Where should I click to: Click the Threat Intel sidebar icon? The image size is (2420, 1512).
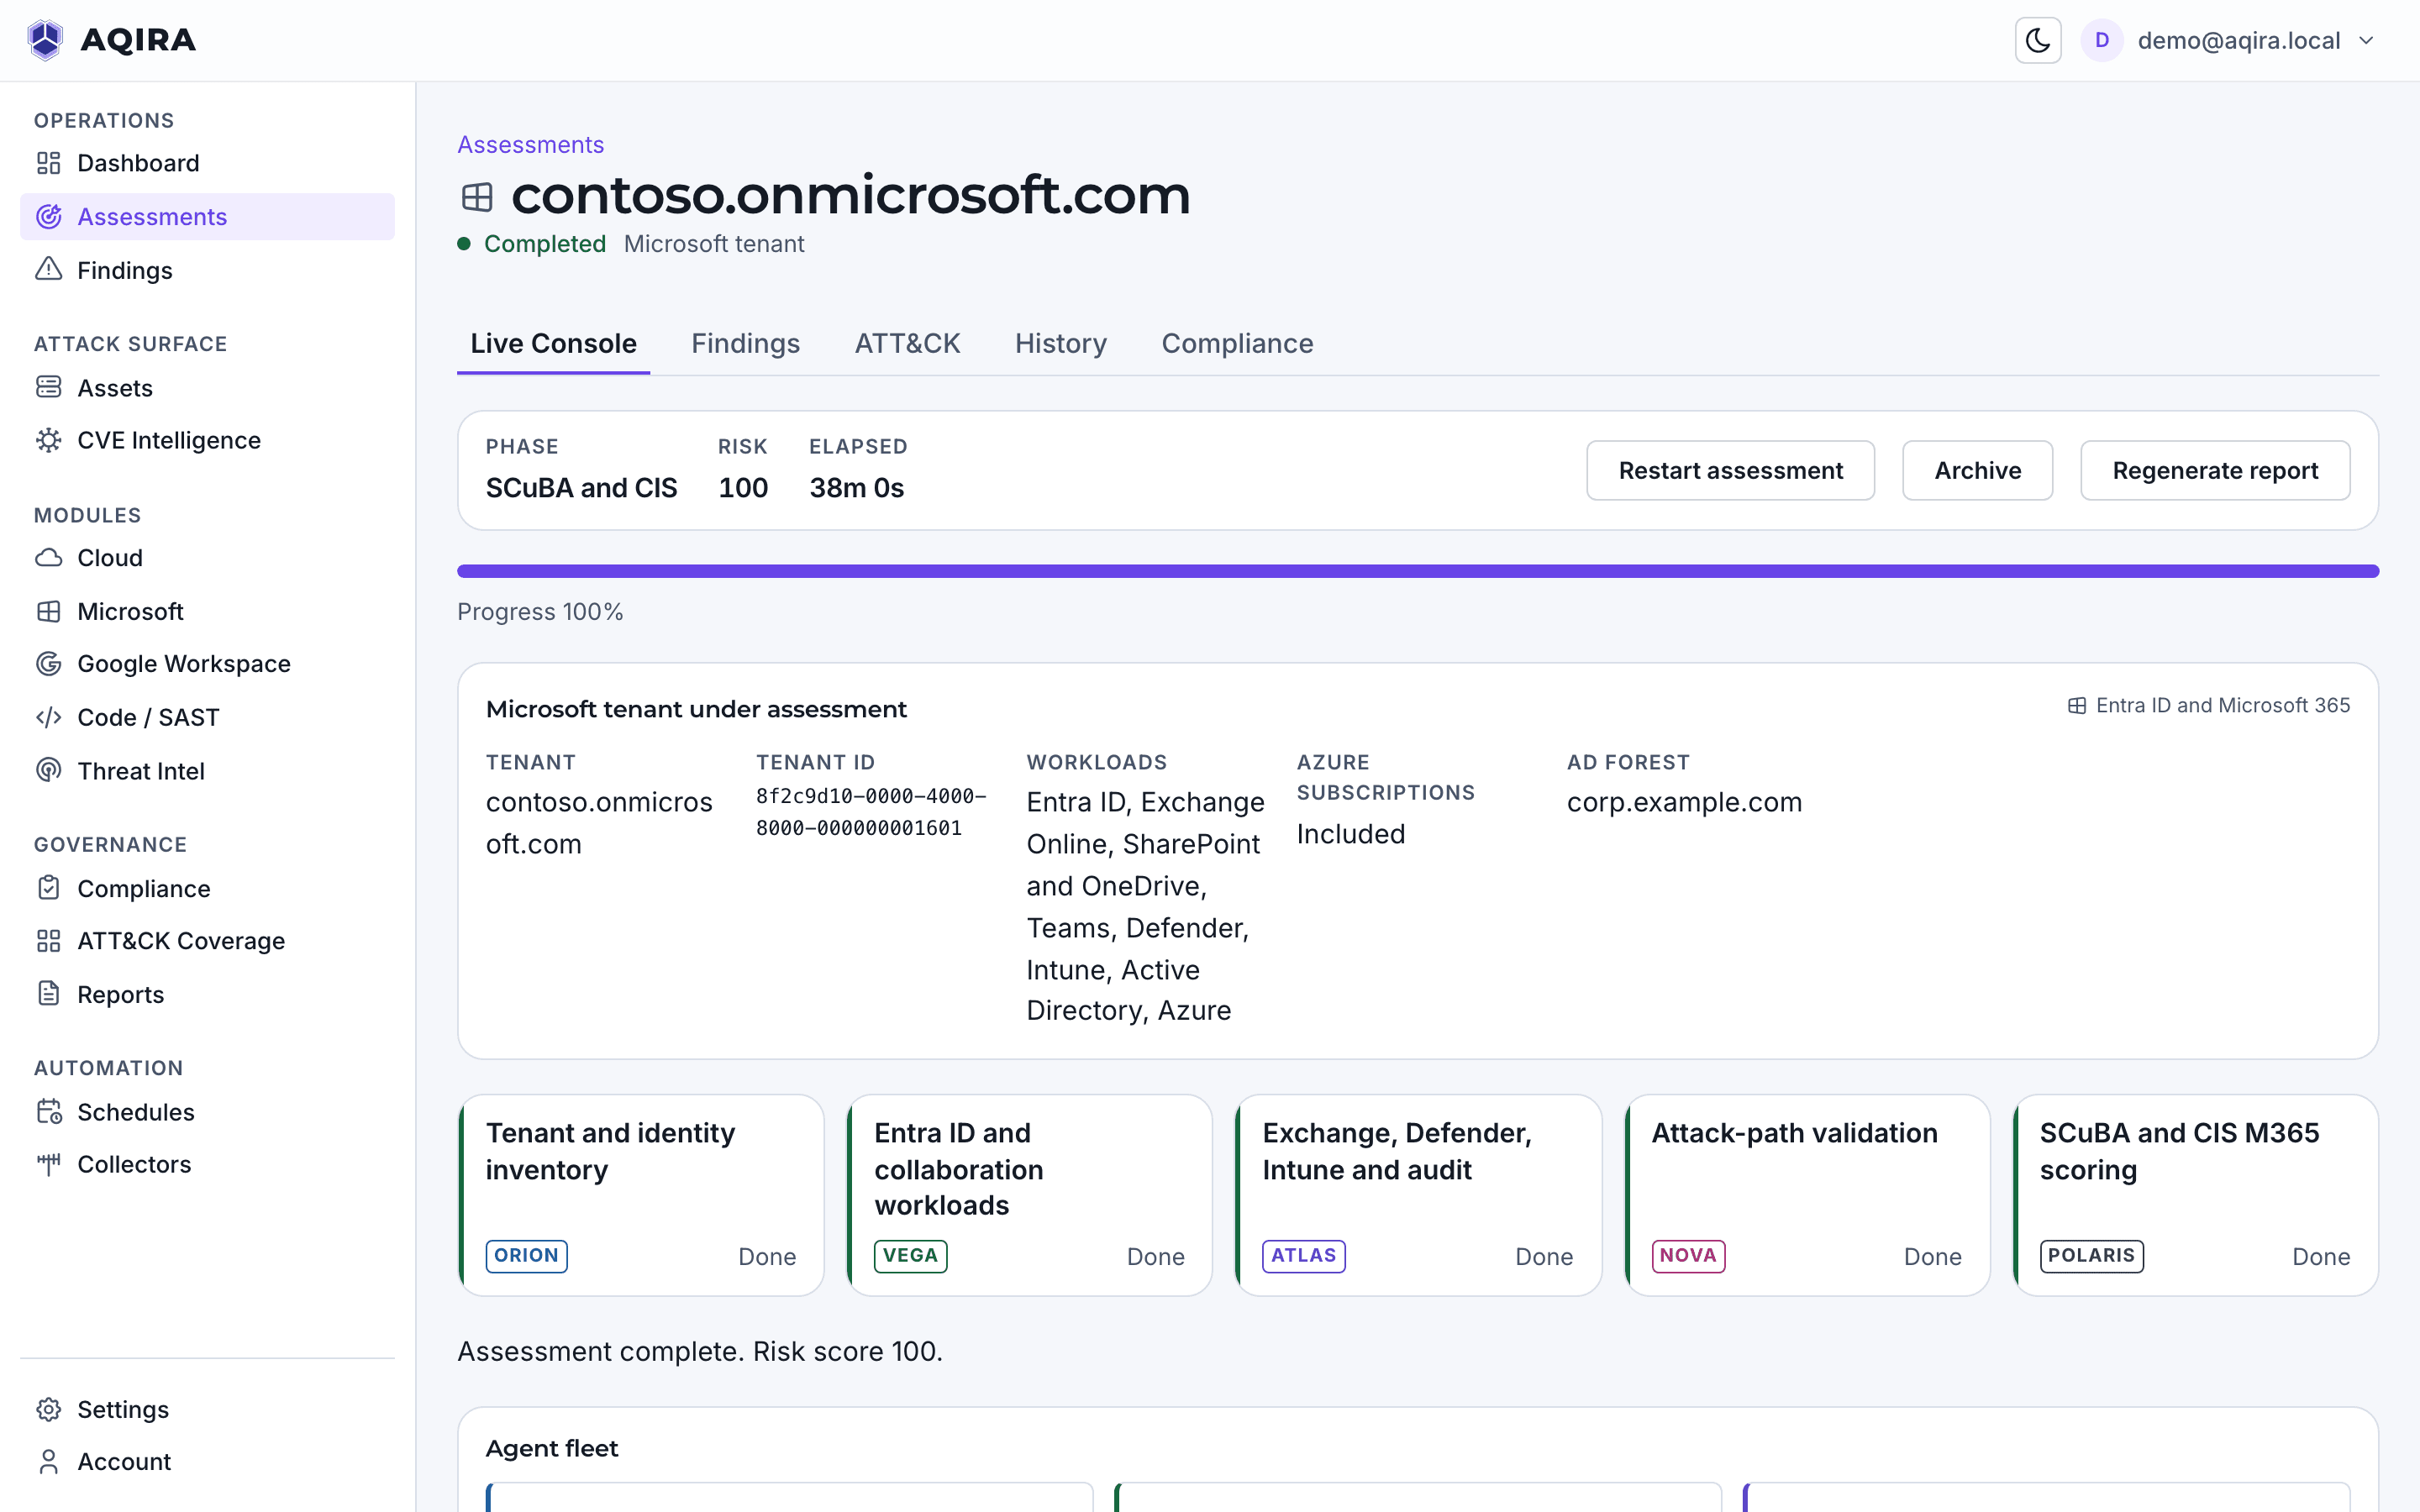point(48,770)
